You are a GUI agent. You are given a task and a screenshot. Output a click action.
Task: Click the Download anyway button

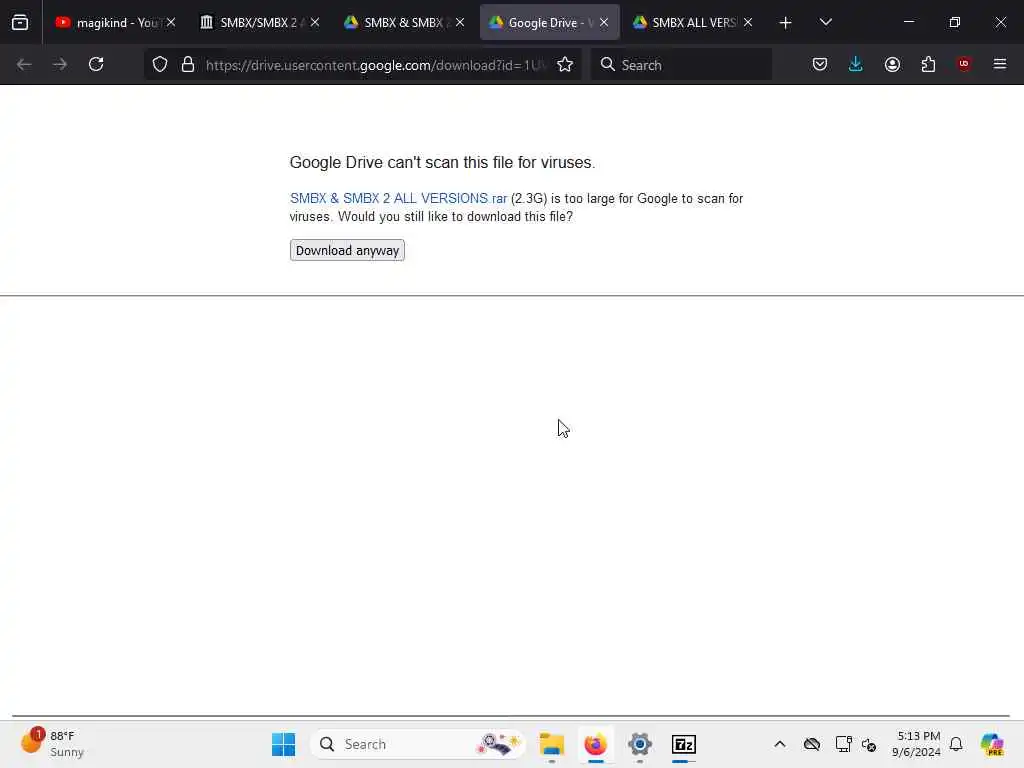click(347, 250)
